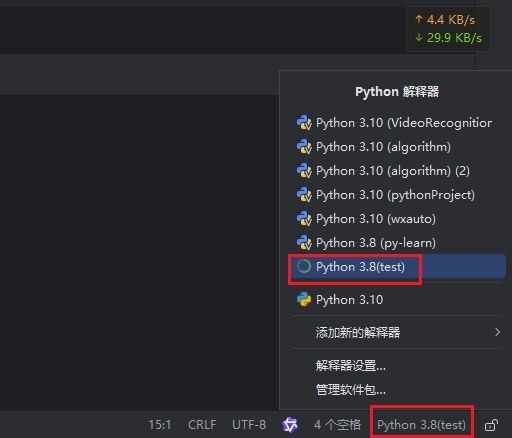Toggle read-only lock icon in status bar

[491, 425]
